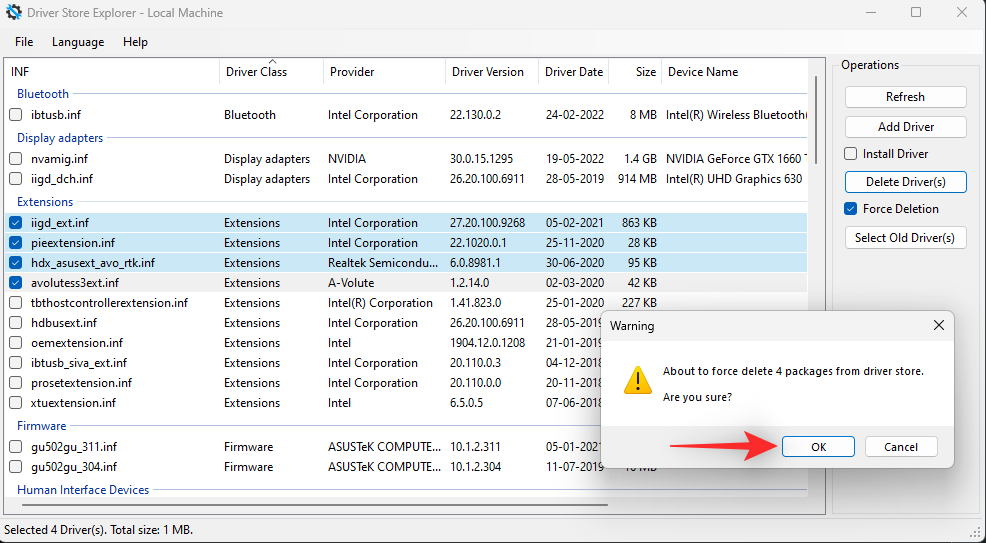Screen dimensions: 986x543
Task: Click version 30.0.15.1295 cell
Action: pos(481,159)
